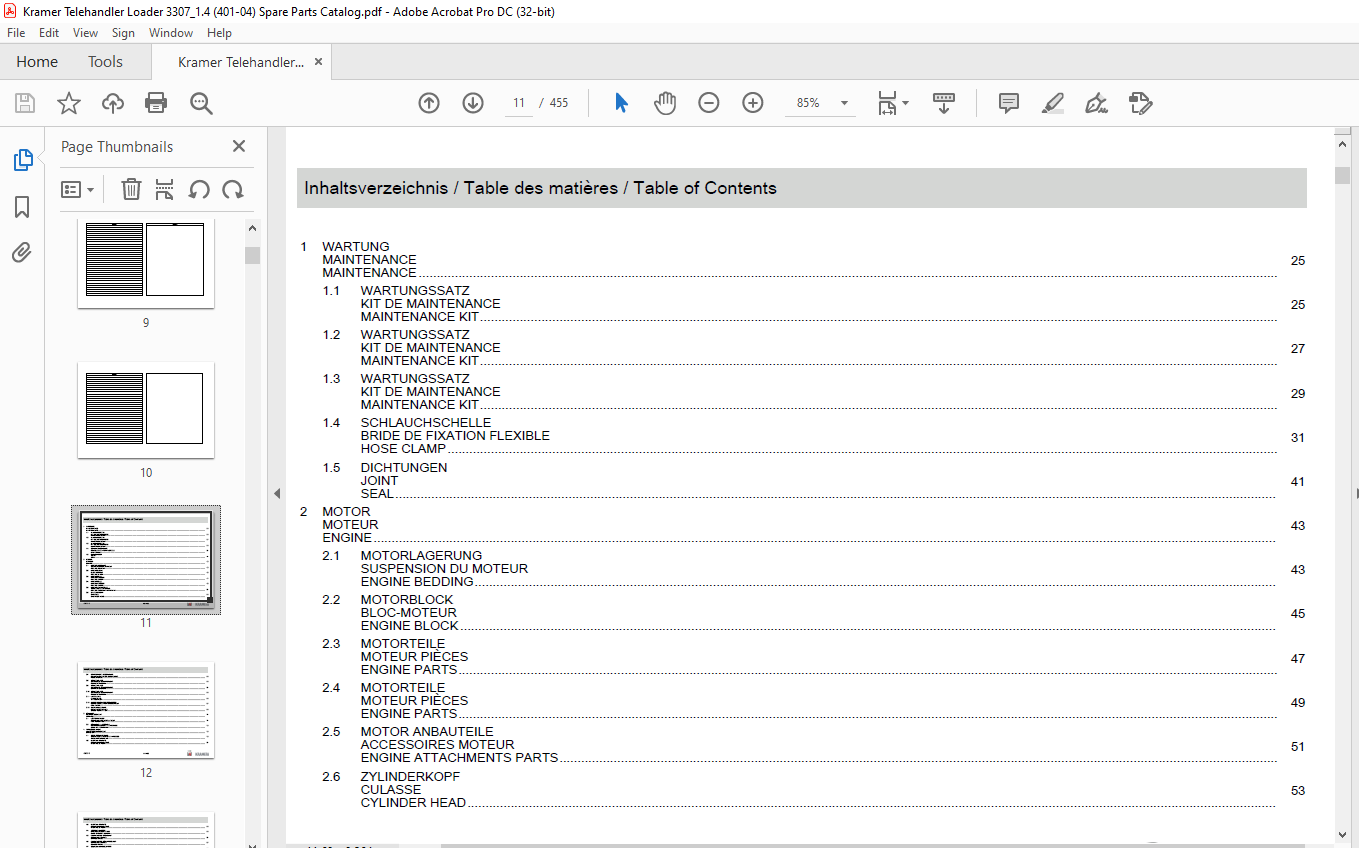Open the Edit menu

click(49, 33)
